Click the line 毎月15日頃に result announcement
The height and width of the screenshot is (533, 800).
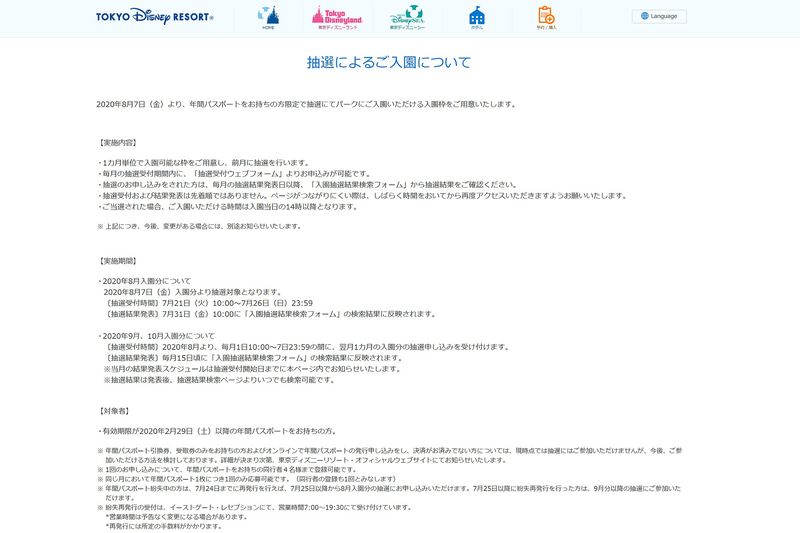[254, 358]
